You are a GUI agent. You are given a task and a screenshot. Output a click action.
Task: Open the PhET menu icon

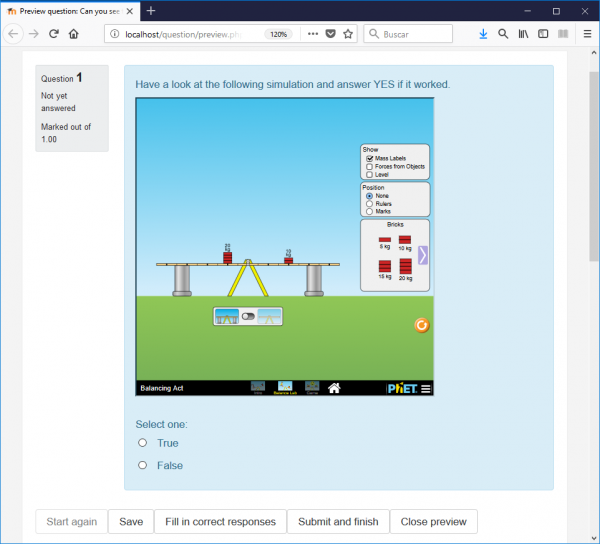click(426, 389)
